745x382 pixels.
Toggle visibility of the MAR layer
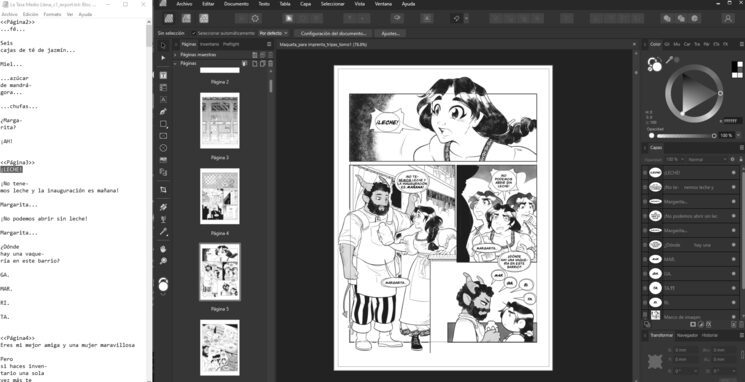[x=734, y=259]
